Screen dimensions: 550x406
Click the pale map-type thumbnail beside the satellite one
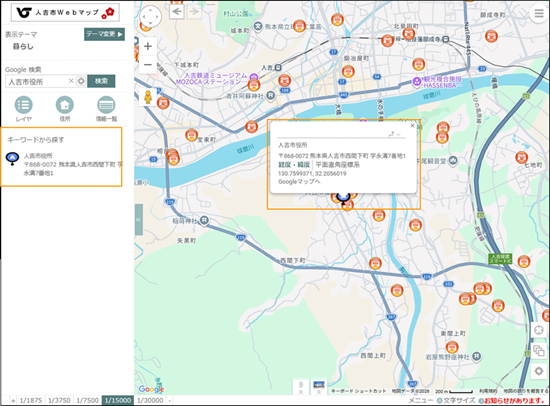301,387
